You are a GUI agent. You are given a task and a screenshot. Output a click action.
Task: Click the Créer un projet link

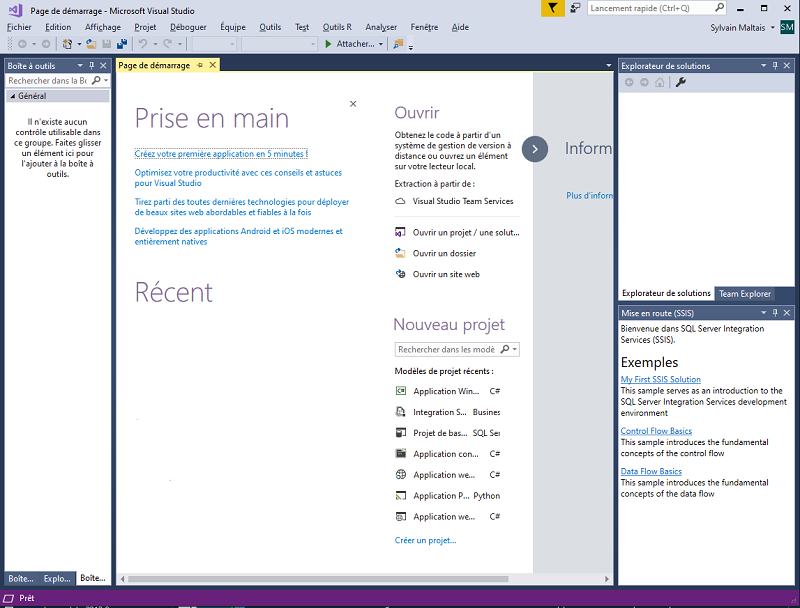(x=425, y=540)
